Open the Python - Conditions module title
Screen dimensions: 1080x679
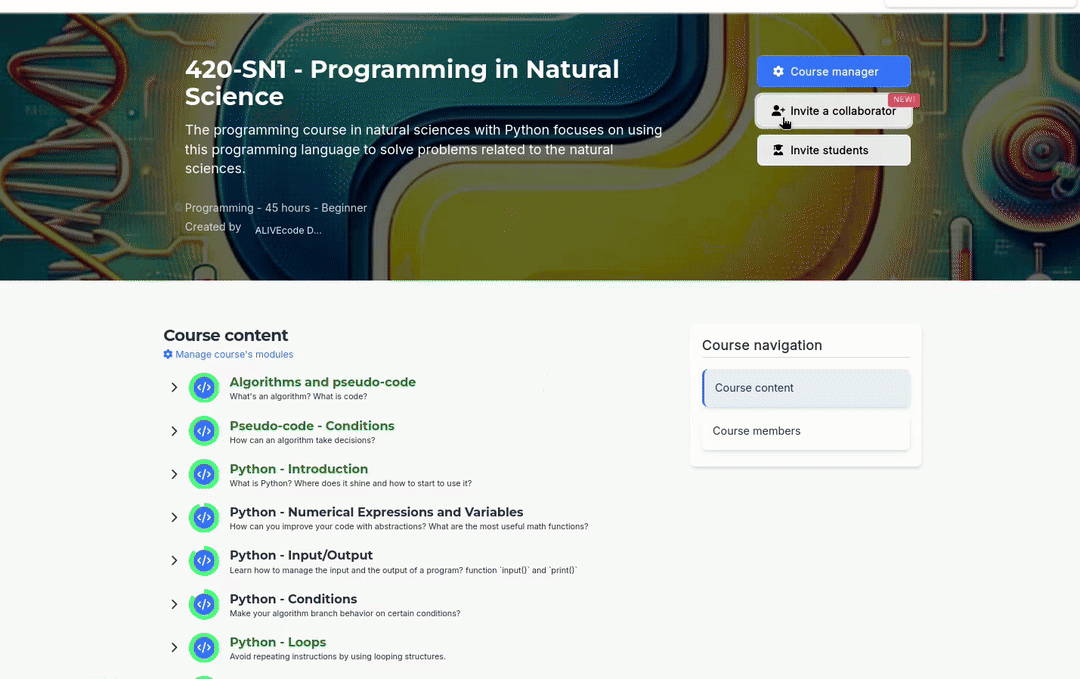click(x=293, y=599)
